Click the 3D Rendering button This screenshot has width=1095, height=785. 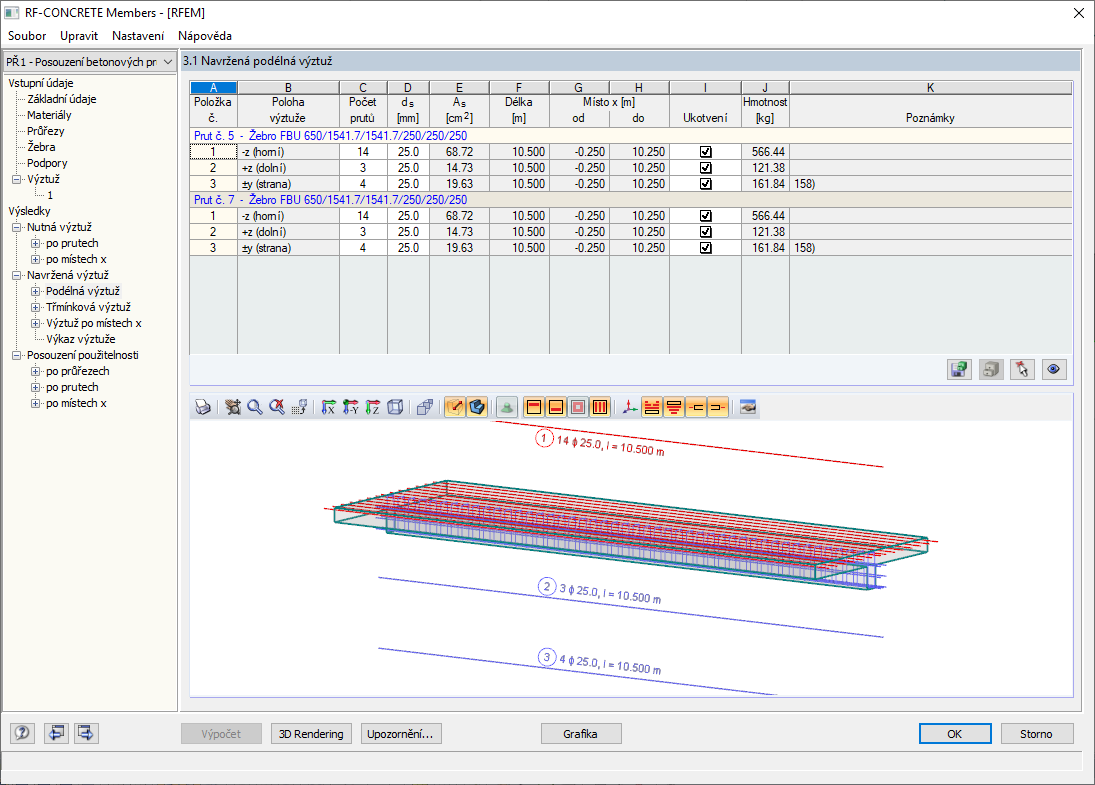click(x=311, y=734)
